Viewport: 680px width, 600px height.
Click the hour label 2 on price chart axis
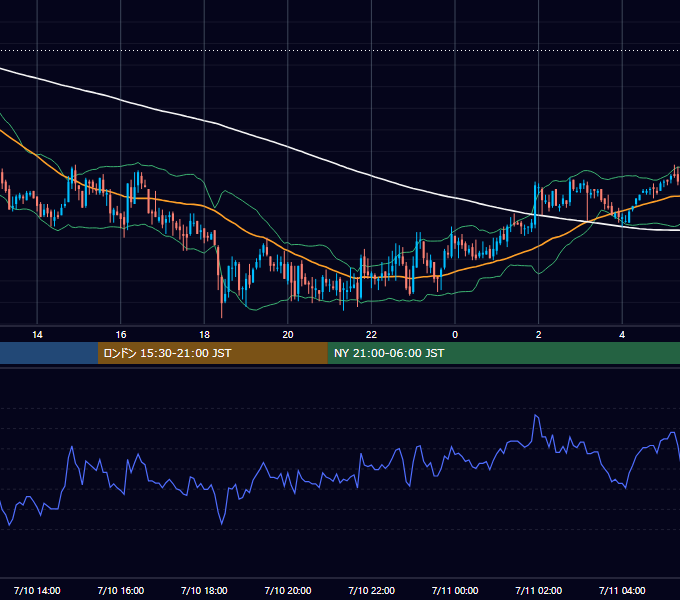point(539,335)
